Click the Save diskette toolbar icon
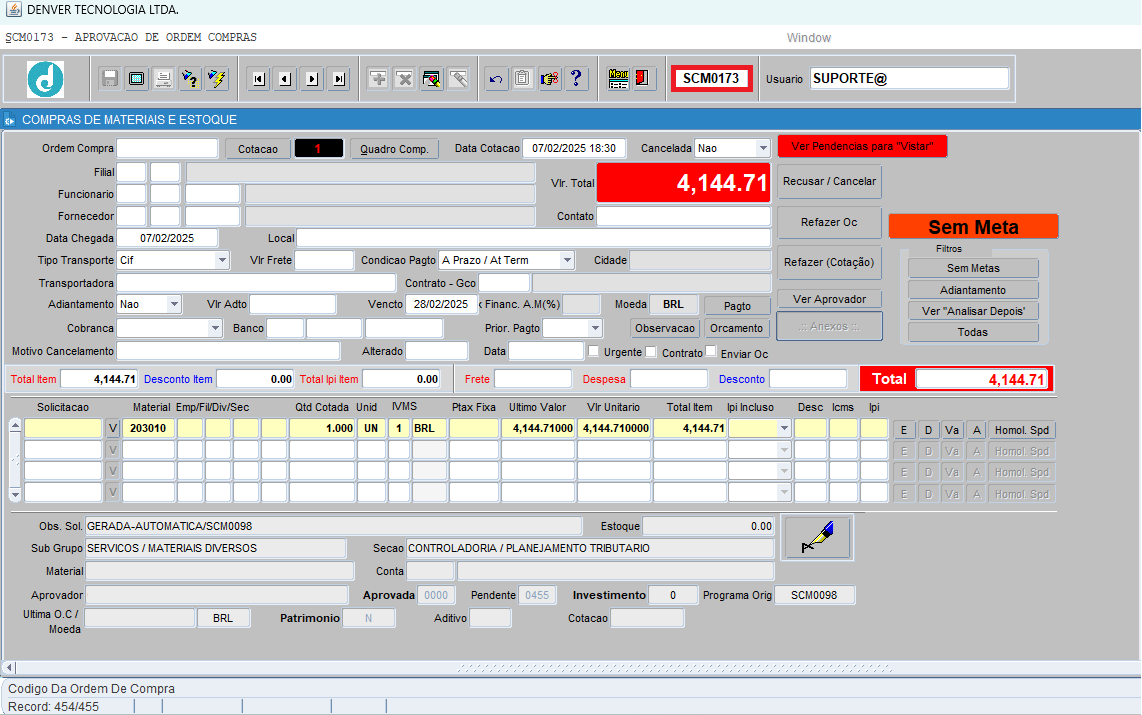 tap(110, 79)
